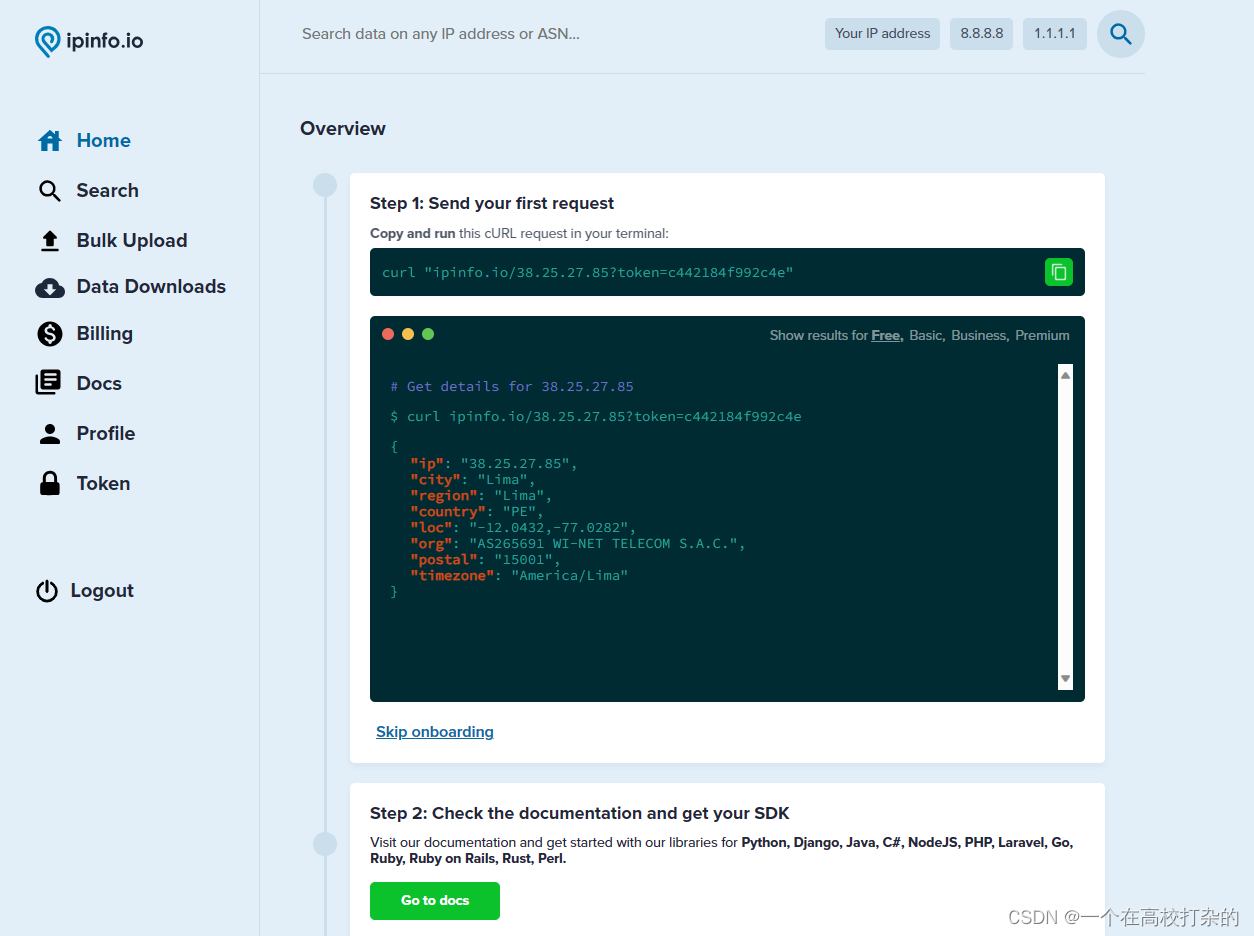Click the Billing dollar icon
Image resolution: width=1254 pixels, height=936 pixels.
tap(50, 334)
